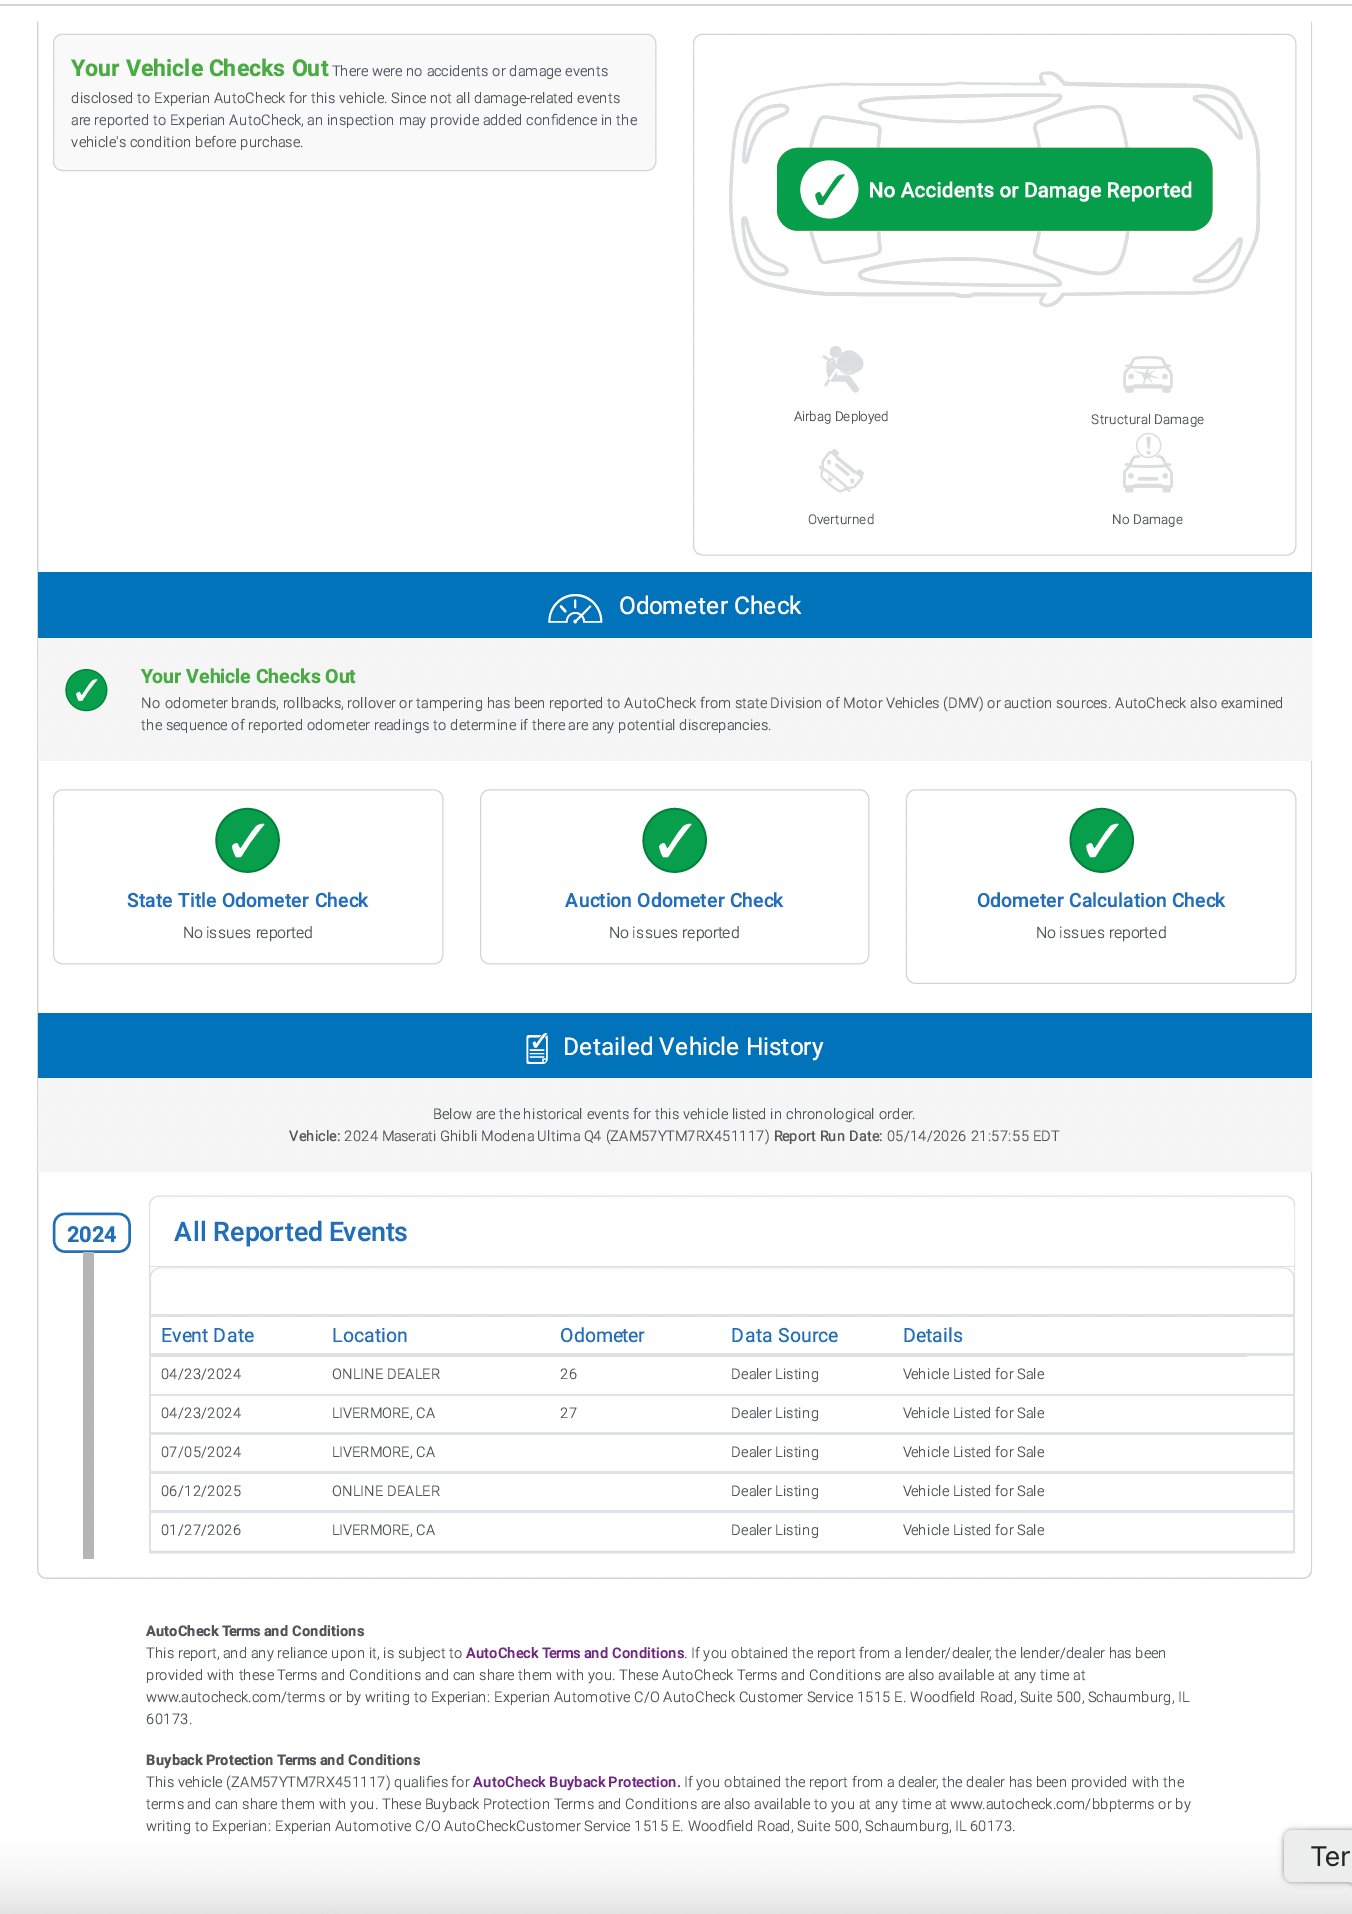The image size is (1352, 1914).
Task: Click the partially visible Terms button
Action: pyautogui.click(x=1320, y=1856)
